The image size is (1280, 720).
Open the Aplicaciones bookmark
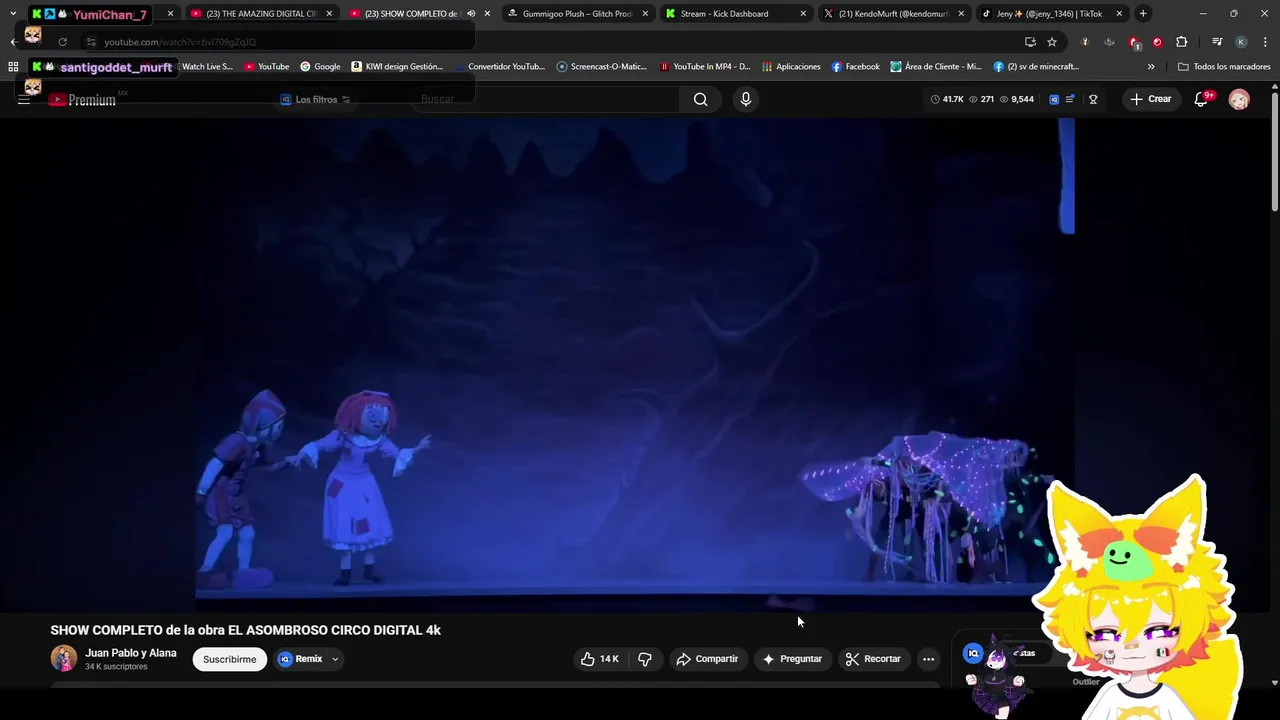(x=791, y=67)
